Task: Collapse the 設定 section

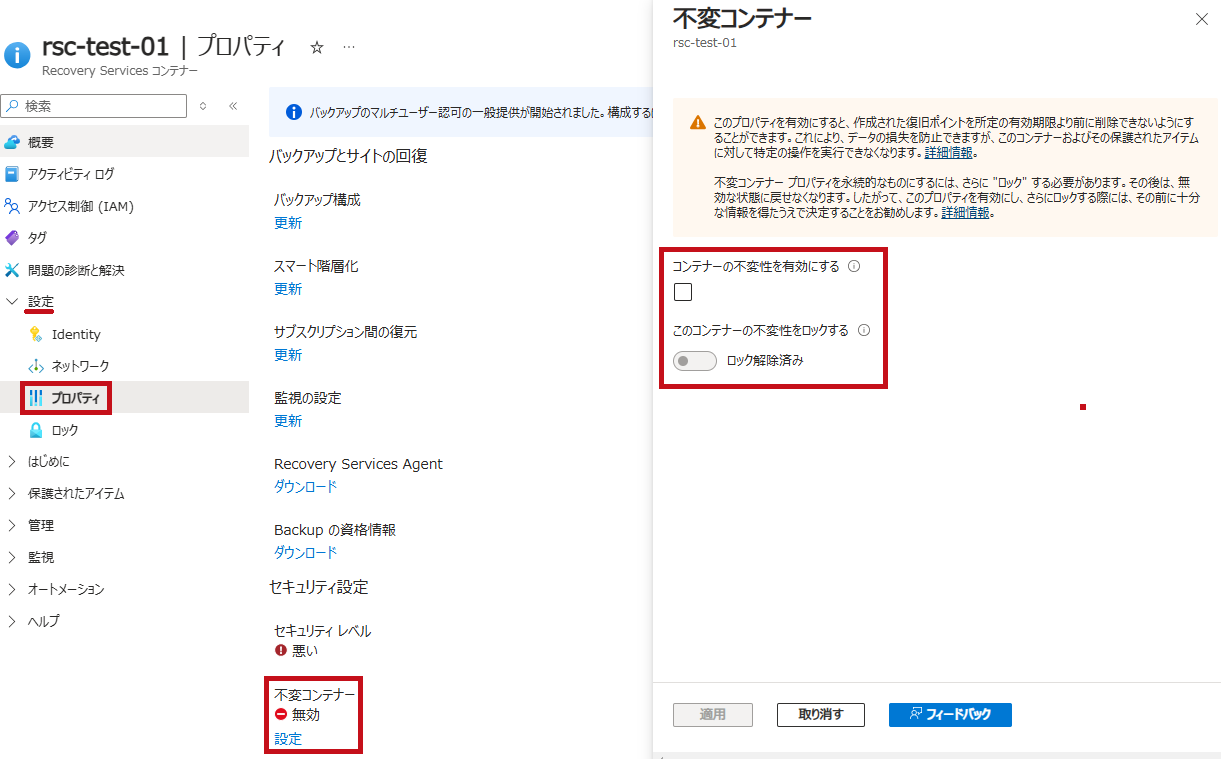Action: [x=12, y=302]
